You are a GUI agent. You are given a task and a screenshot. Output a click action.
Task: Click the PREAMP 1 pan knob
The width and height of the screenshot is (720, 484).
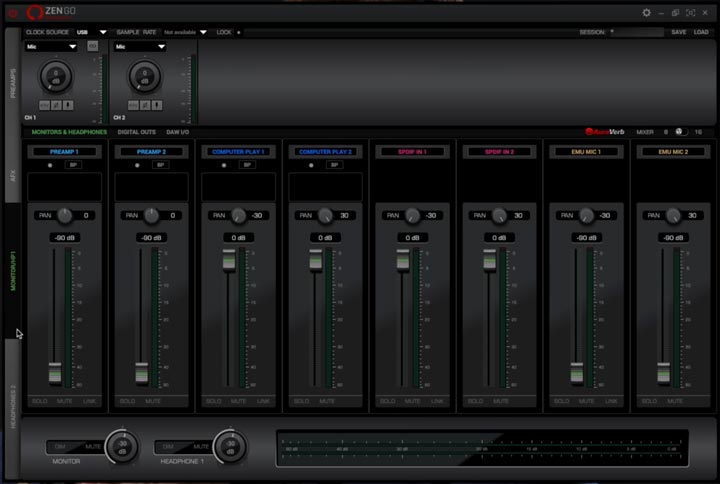click(x=65, y=215)
